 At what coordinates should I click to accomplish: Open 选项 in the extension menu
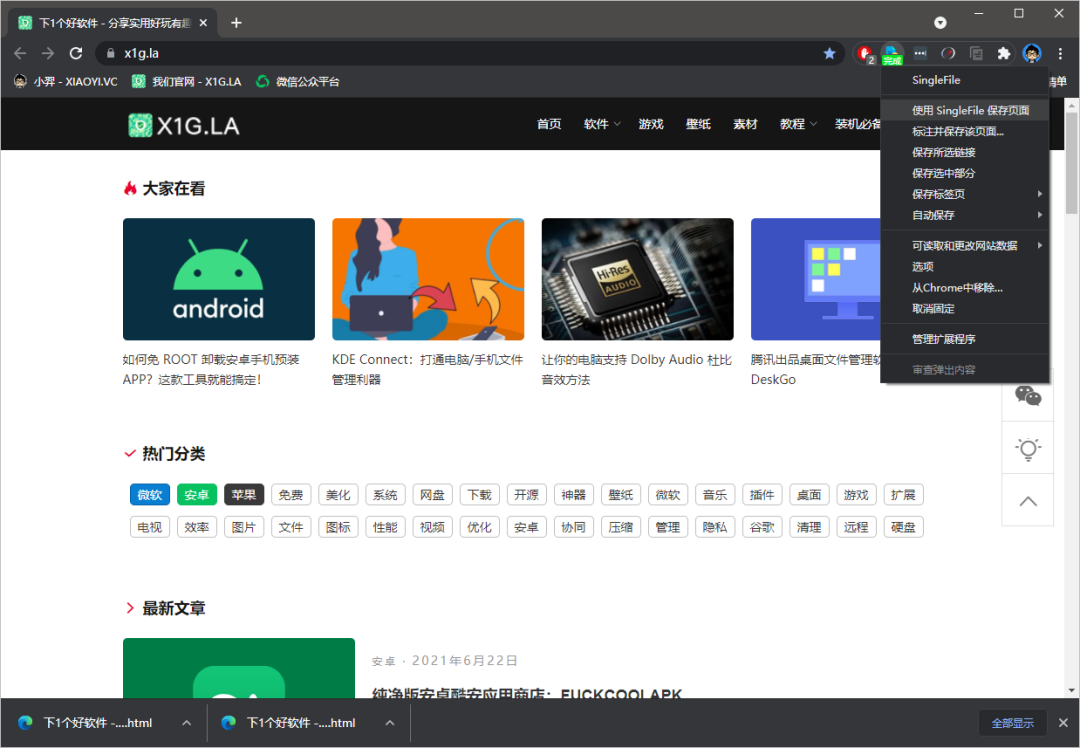click(x=965, y=267)
